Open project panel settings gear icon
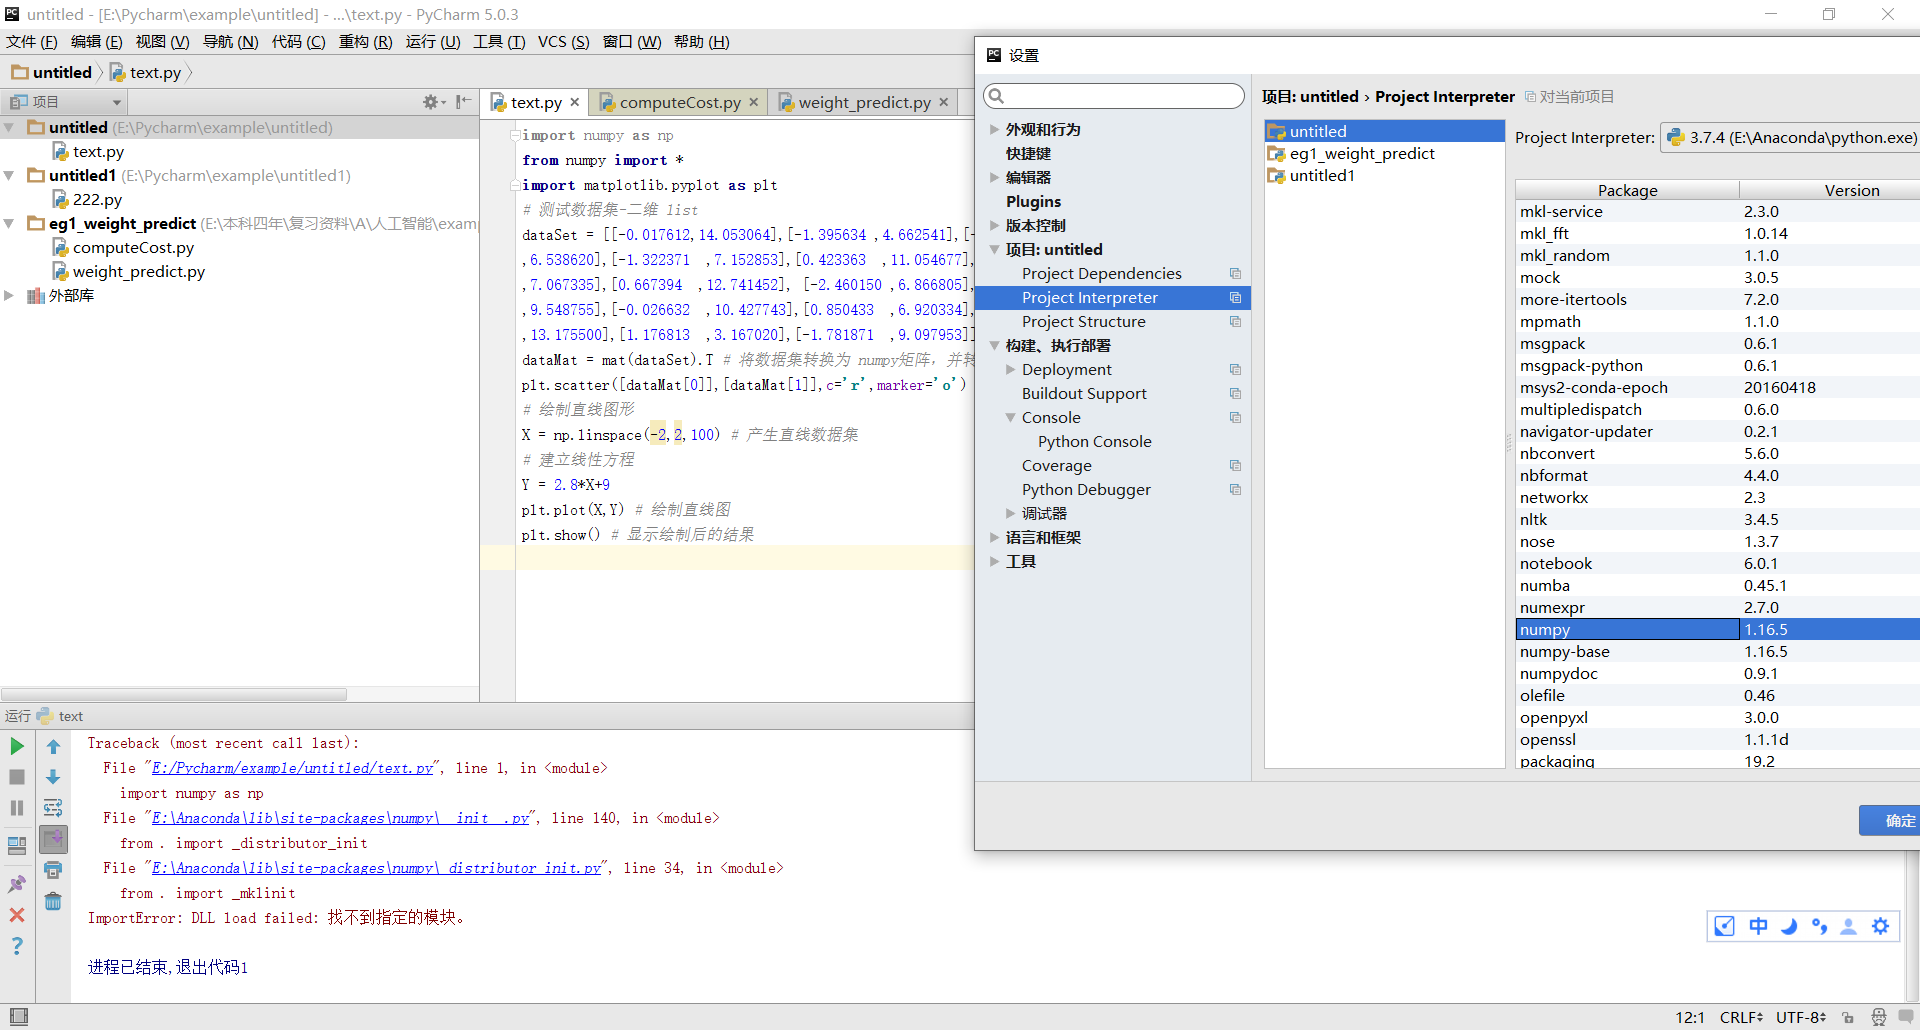Image resolution: width=1920 pixels, height=1030 pixels. [433, 102]
